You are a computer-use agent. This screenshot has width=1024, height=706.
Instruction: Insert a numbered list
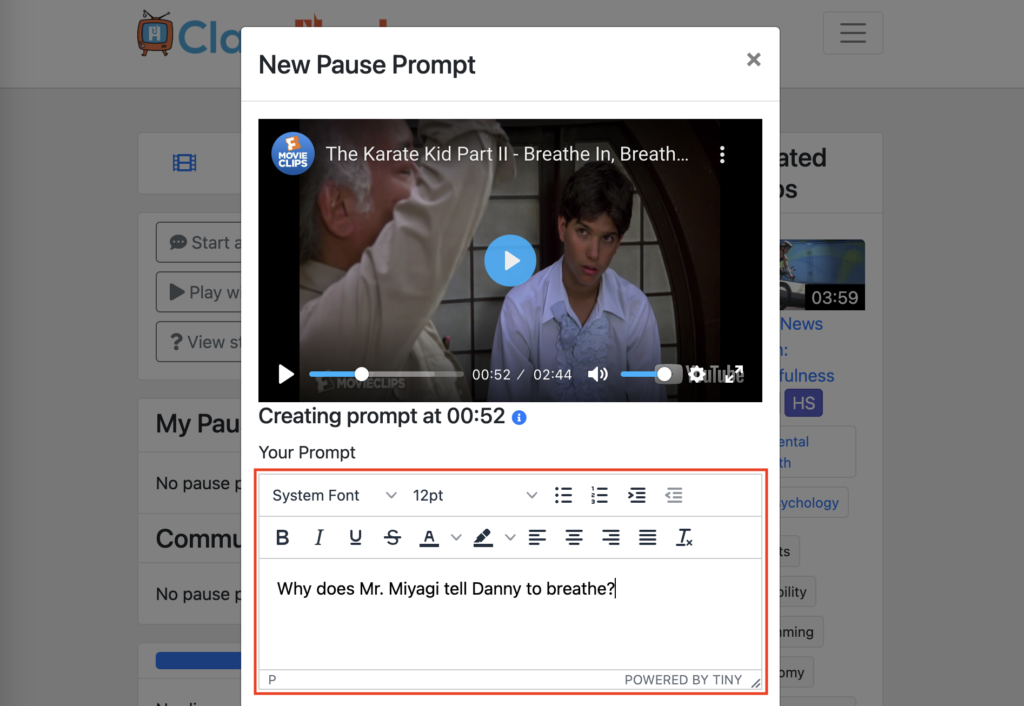600,496
